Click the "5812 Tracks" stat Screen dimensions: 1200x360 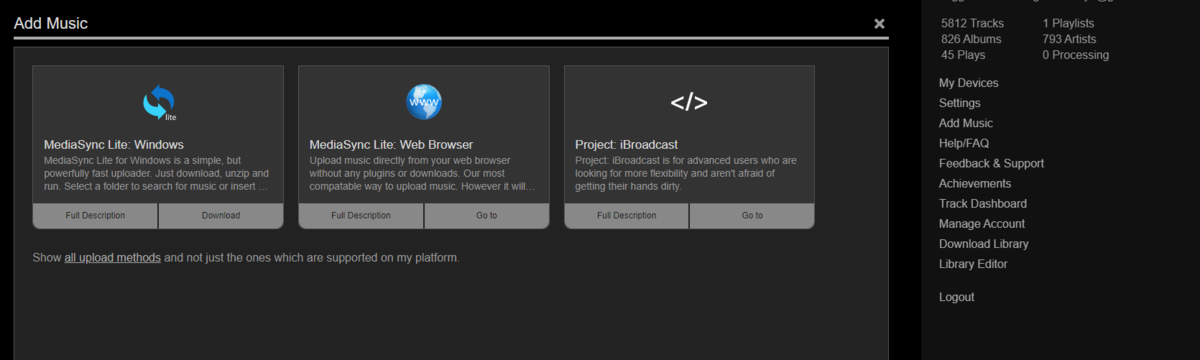click(972, 23)
